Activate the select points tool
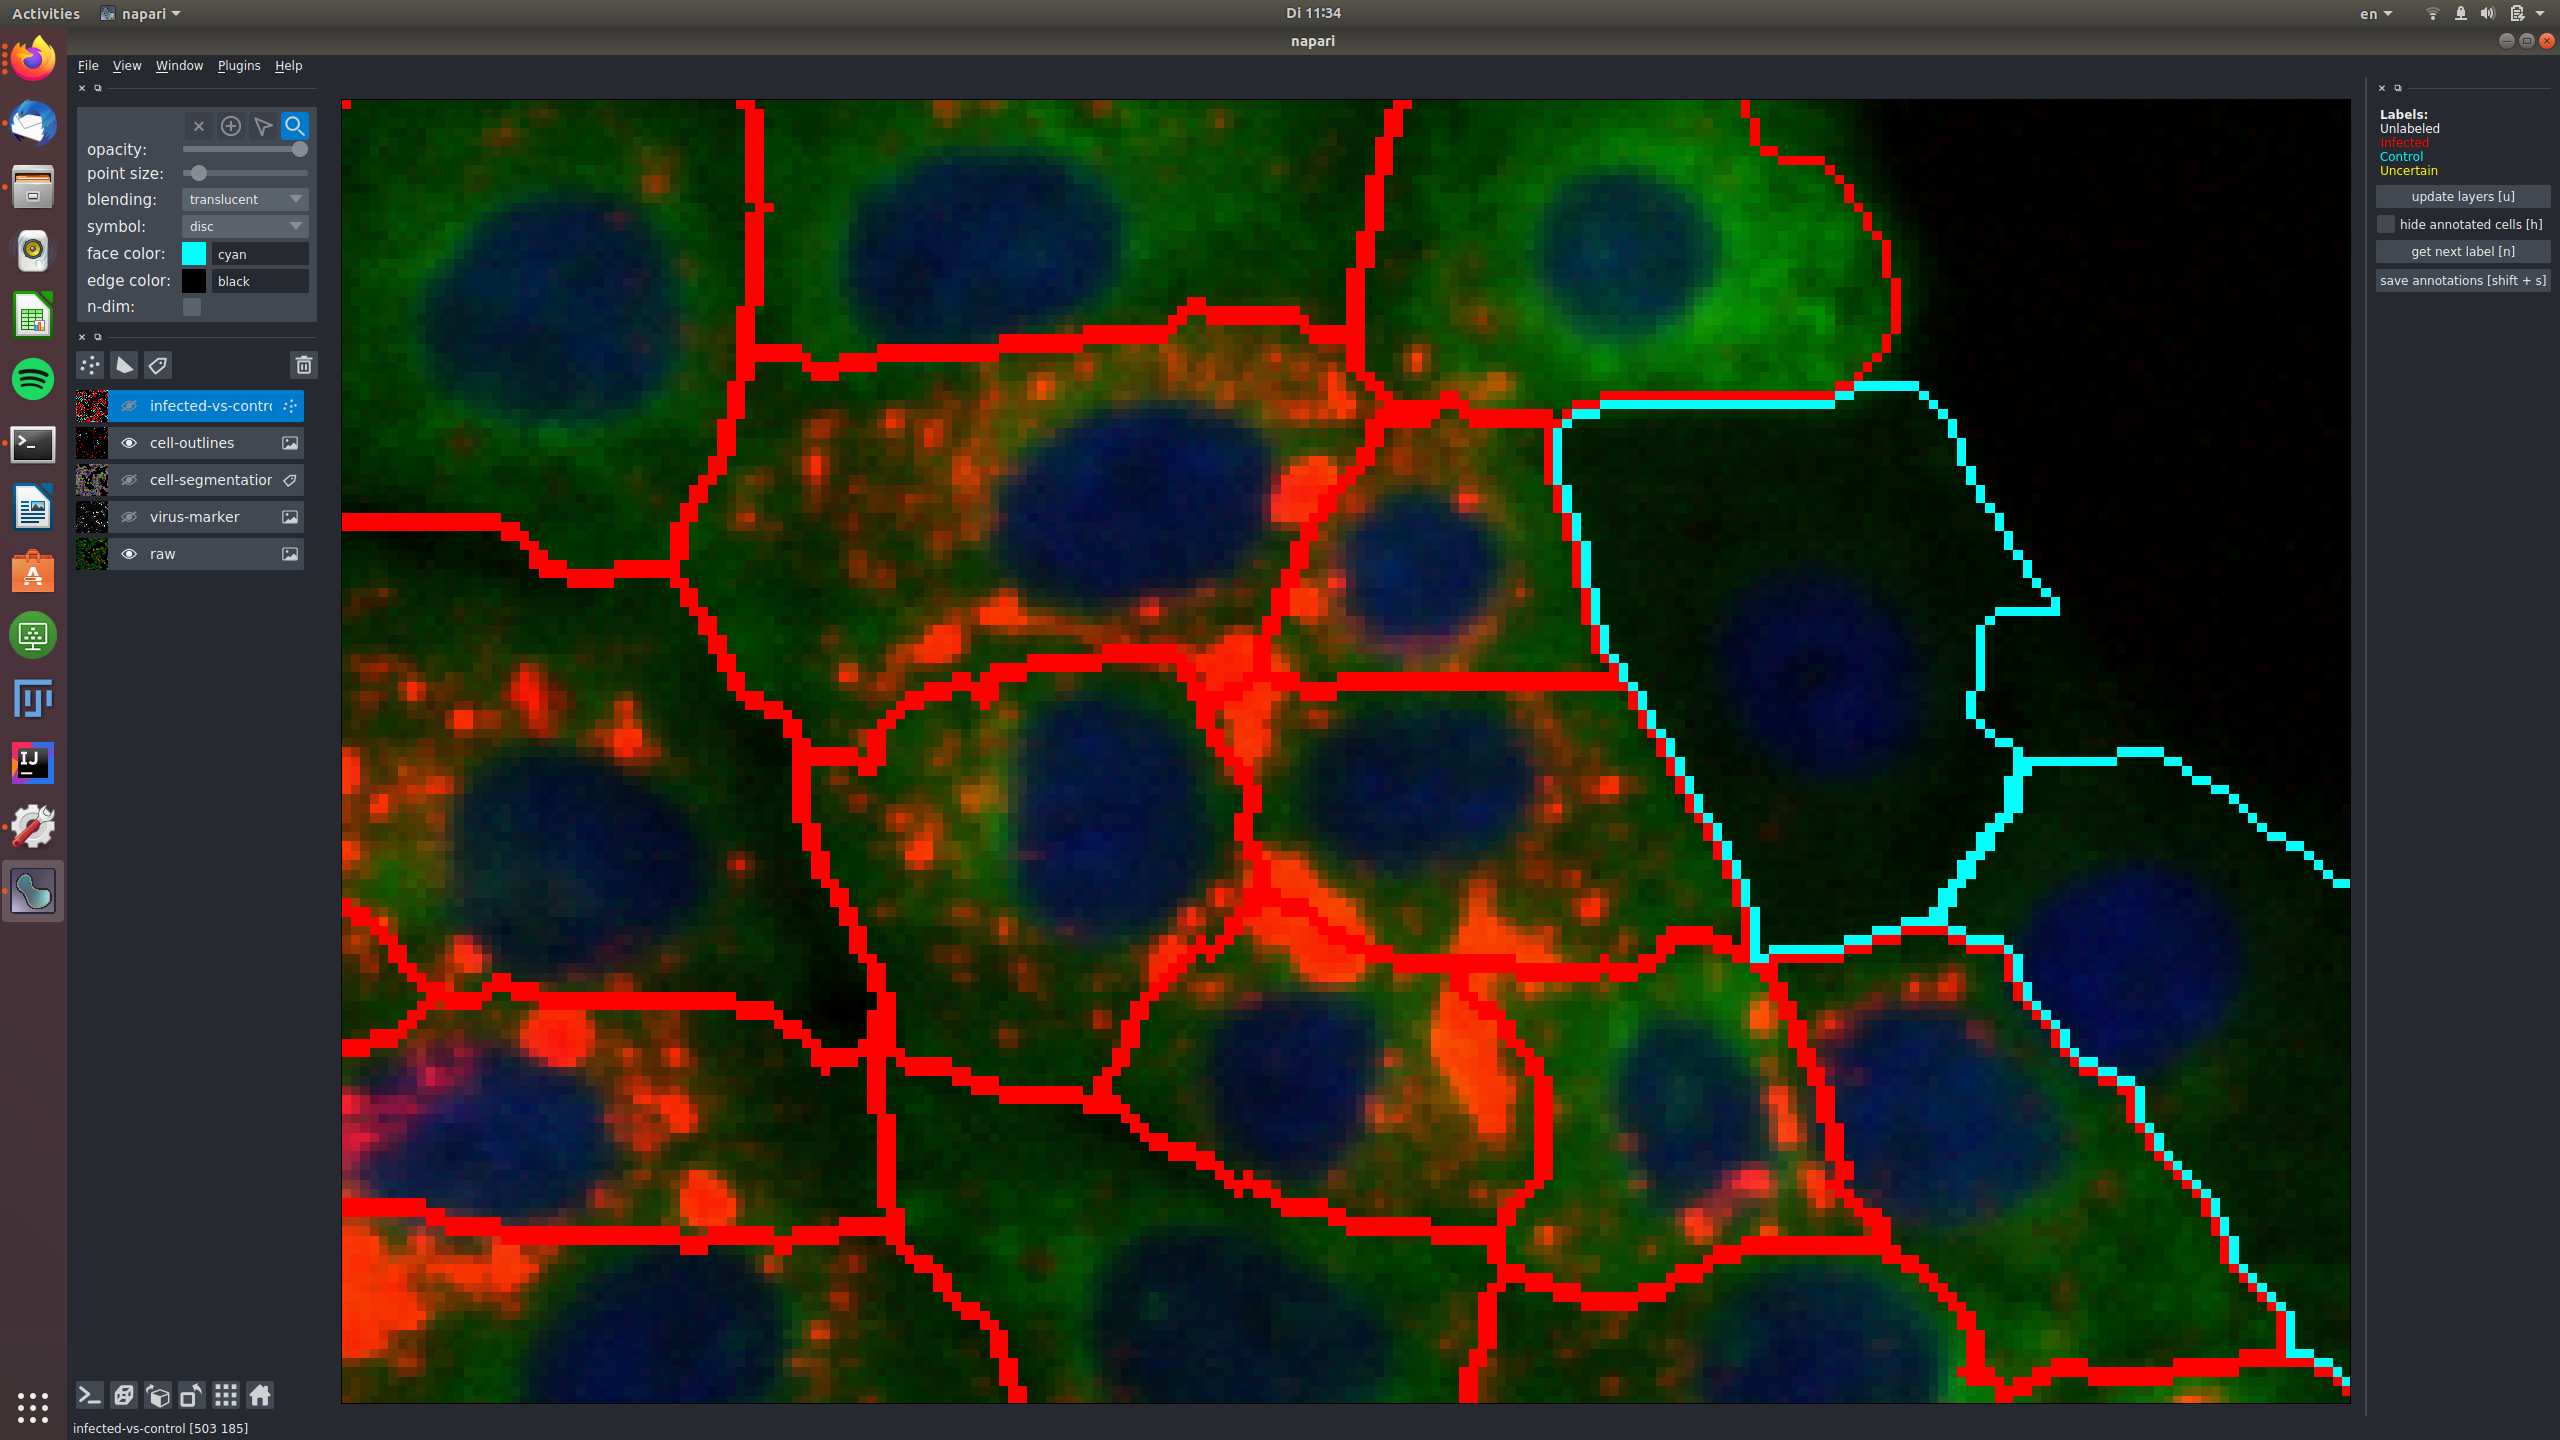The image size is (2560, 1440). pos(263,126)
